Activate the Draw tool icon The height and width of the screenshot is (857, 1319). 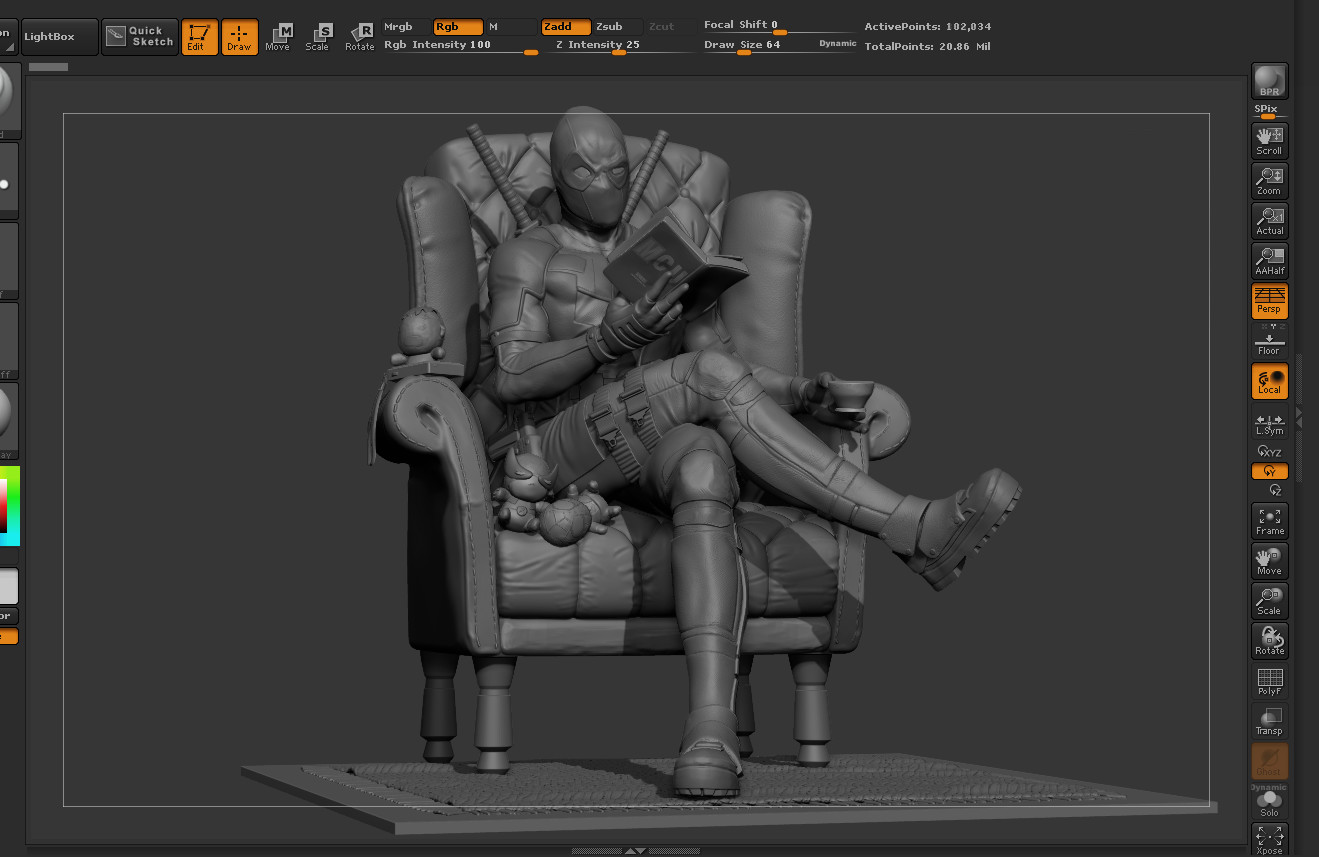click(239, 36)
